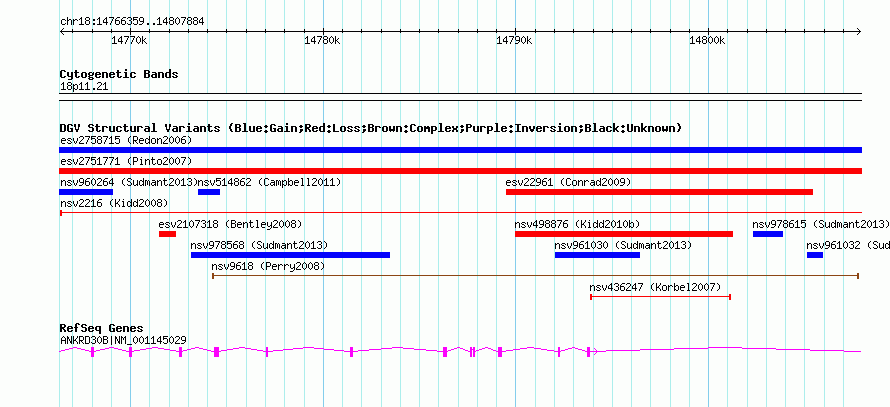Select thin red line under nsv436247

(x=660, y=297)
